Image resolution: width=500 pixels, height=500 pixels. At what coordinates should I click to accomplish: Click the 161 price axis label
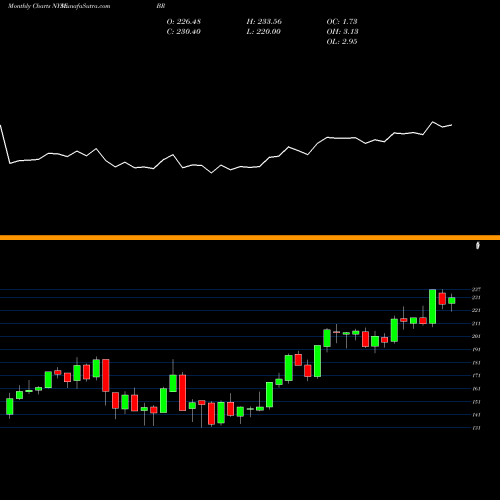[x=476, y=389]
